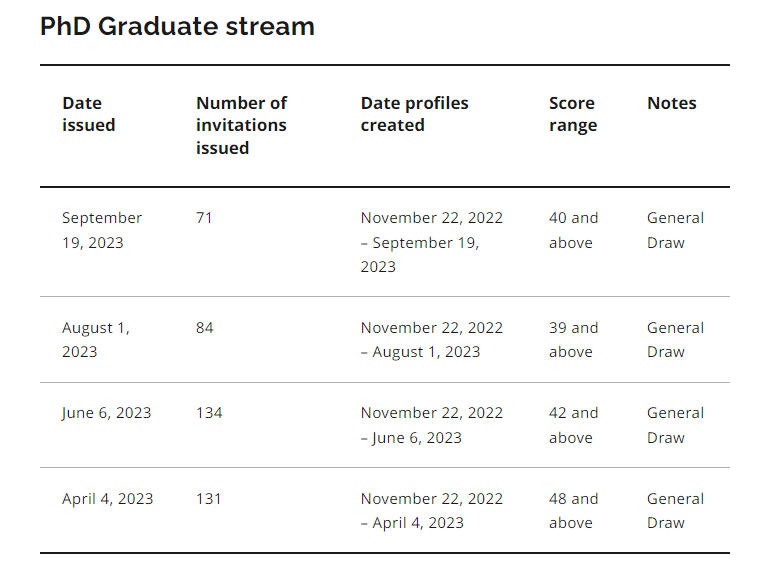Click the 39 and above score cell
The width and height of the screenshot is (776, 569).
[573, 340]
